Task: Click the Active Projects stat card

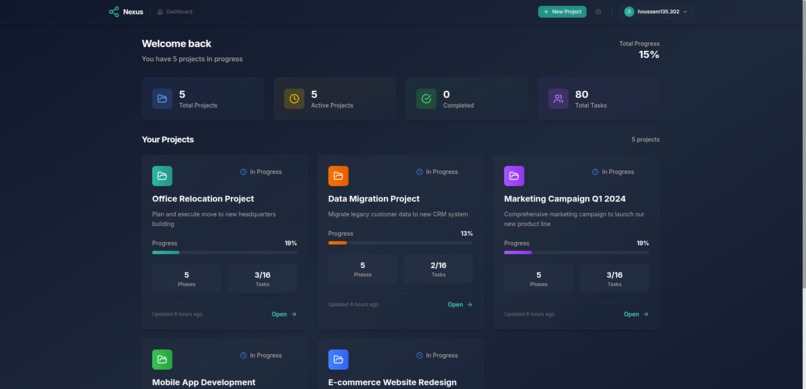Action: [335, 99]
